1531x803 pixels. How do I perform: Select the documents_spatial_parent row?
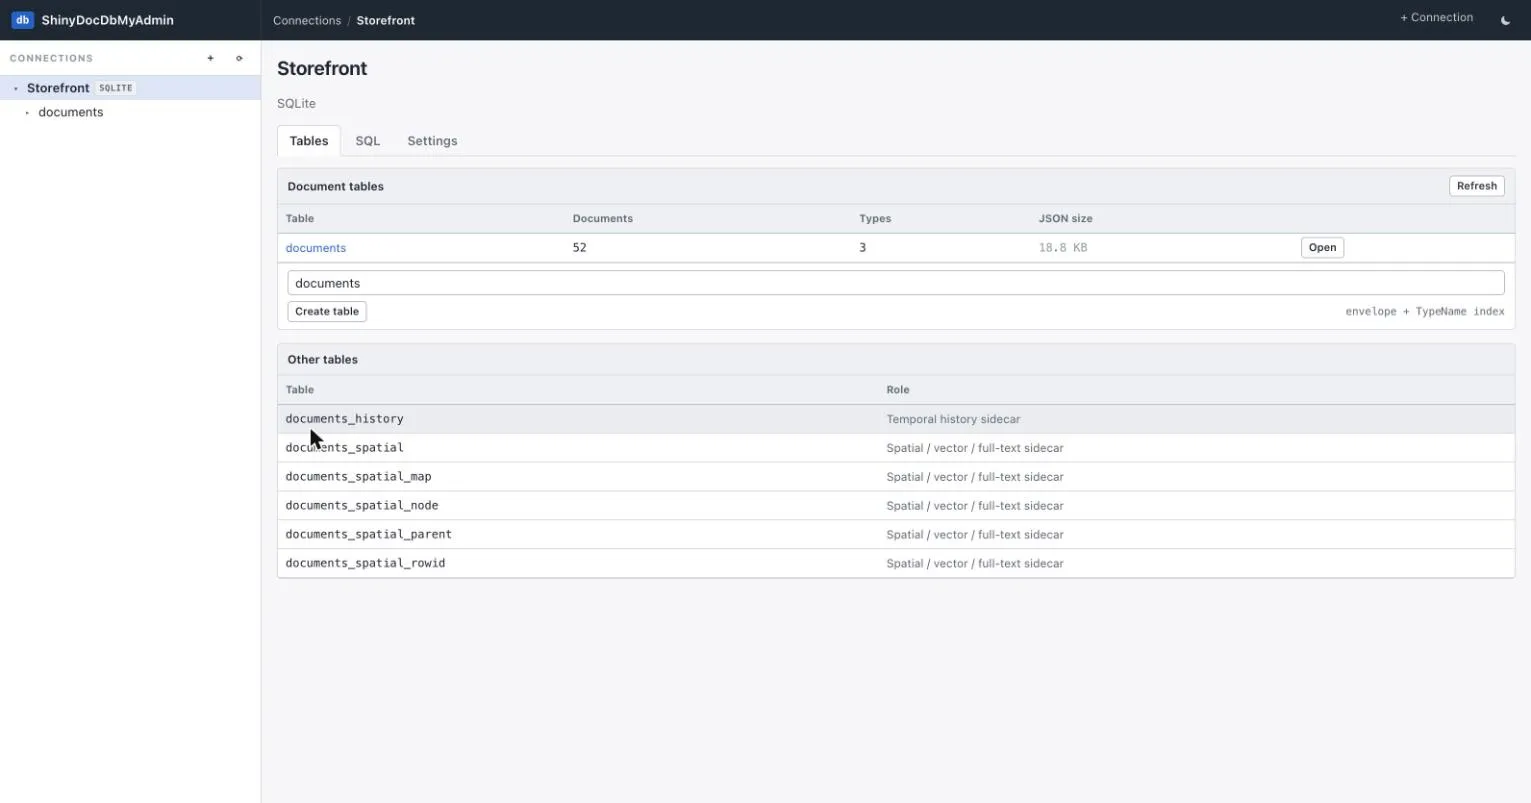coord(895,535)
